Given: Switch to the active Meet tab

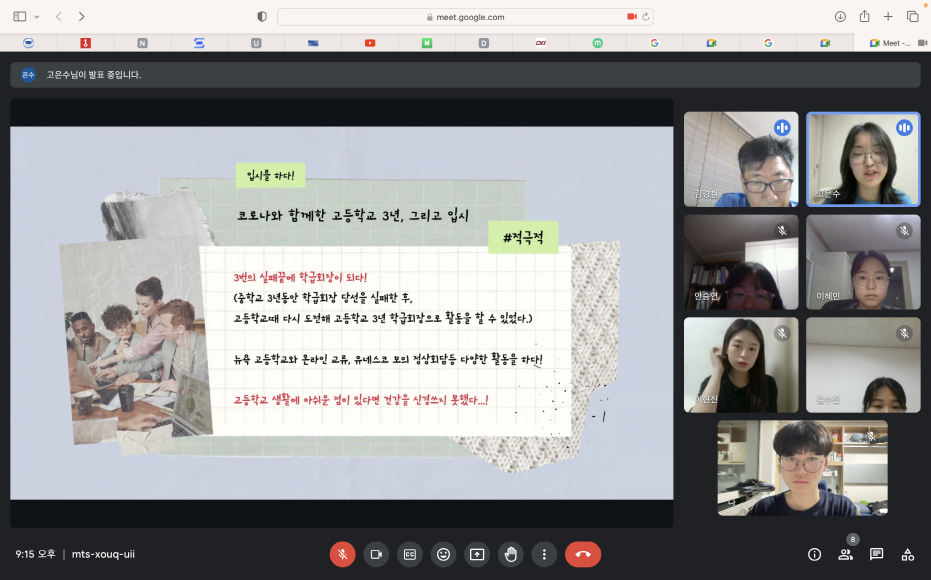Looking at the screenshot, I should [x=890, y=43].
